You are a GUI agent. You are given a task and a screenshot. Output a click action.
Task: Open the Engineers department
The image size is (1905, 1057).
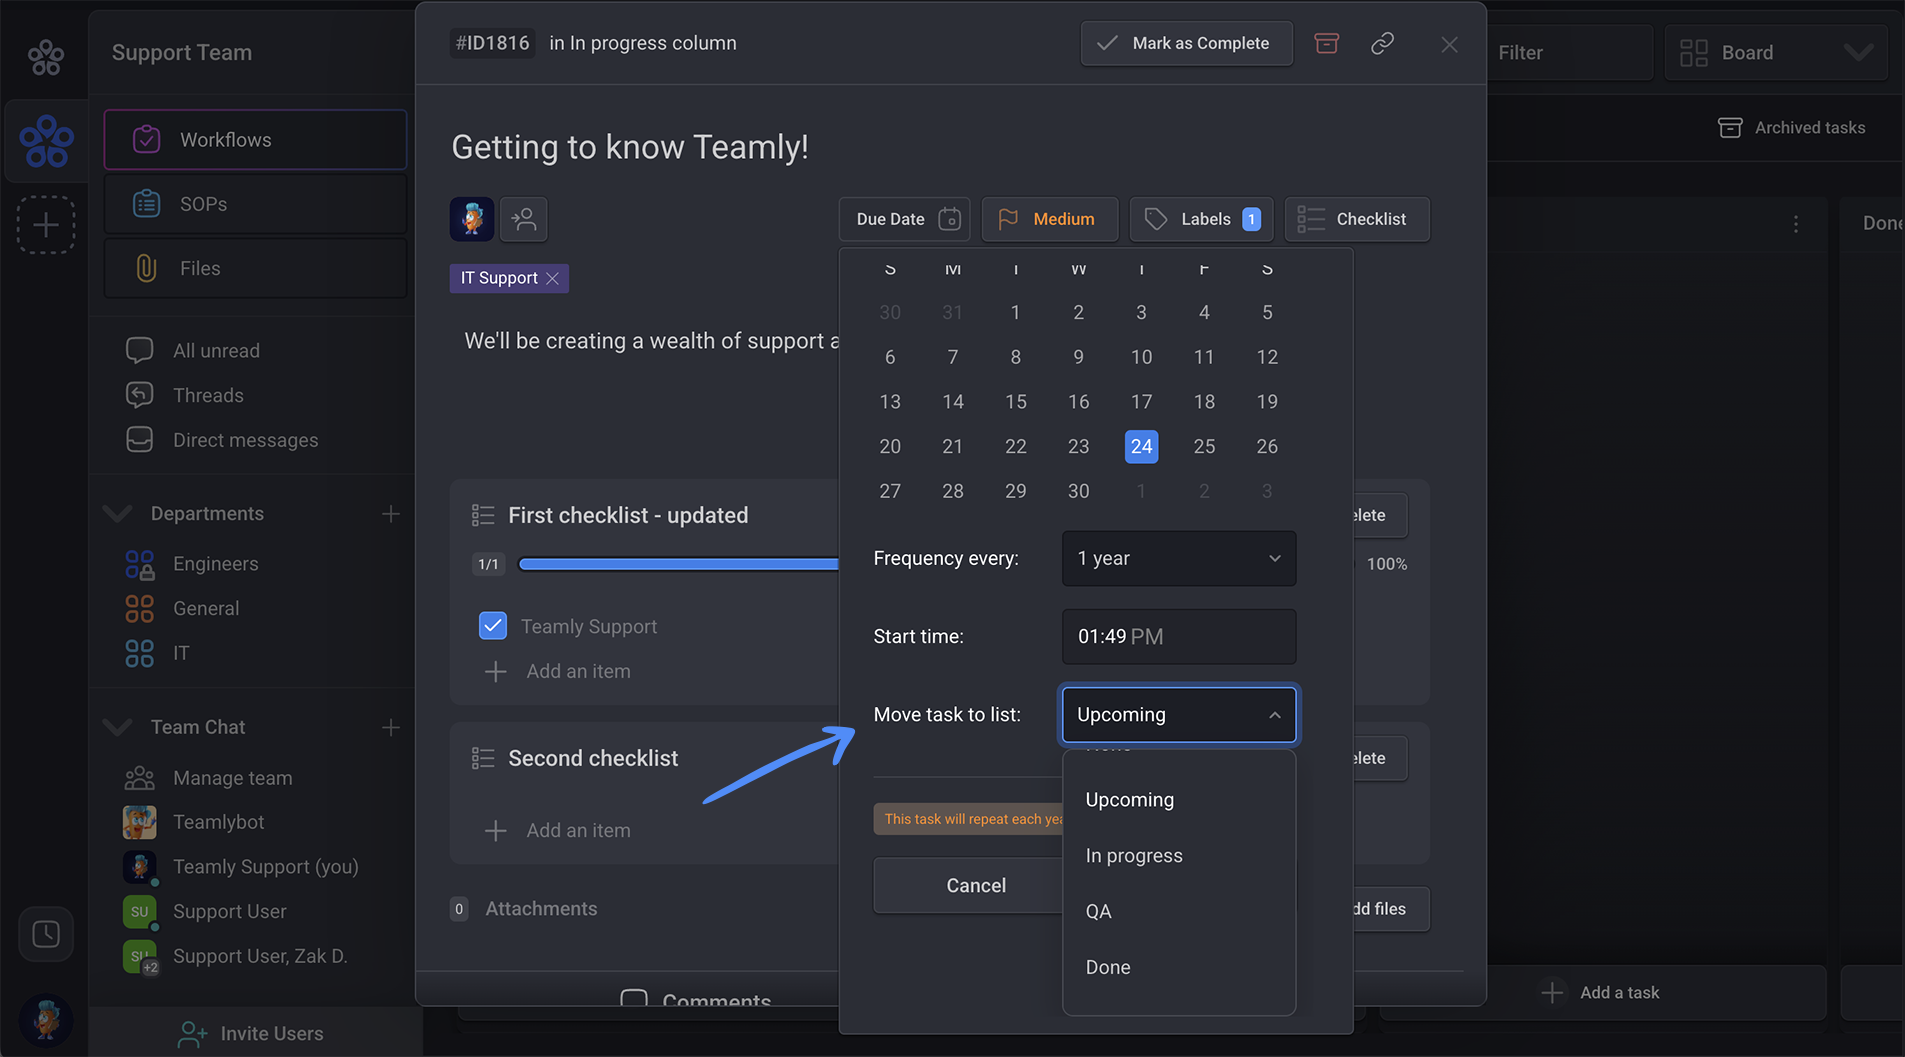(215, 564)
